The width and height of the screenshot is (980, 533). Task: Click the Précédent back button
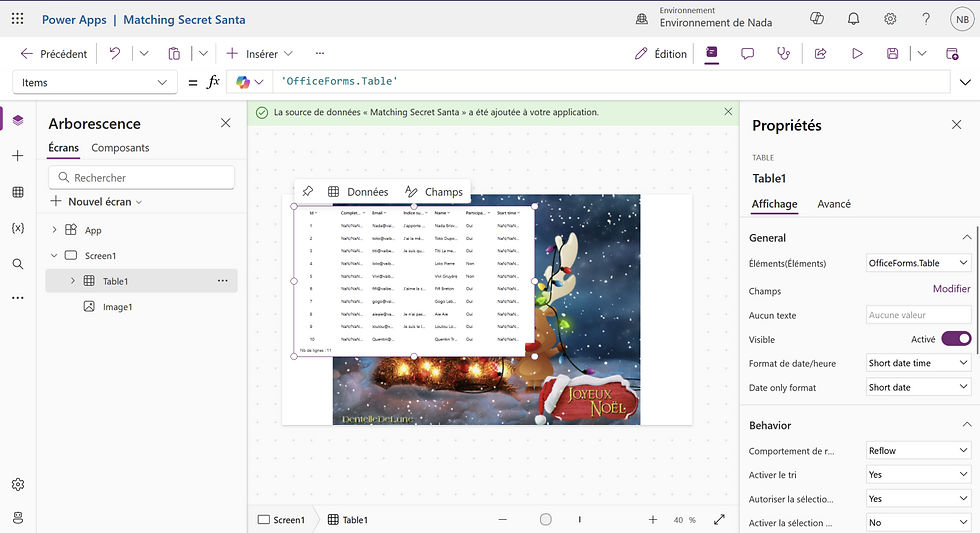[x=54, y=54]
